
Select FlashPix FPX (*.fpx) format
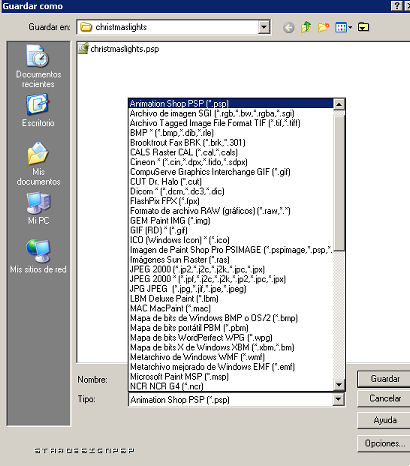[231, 201]
